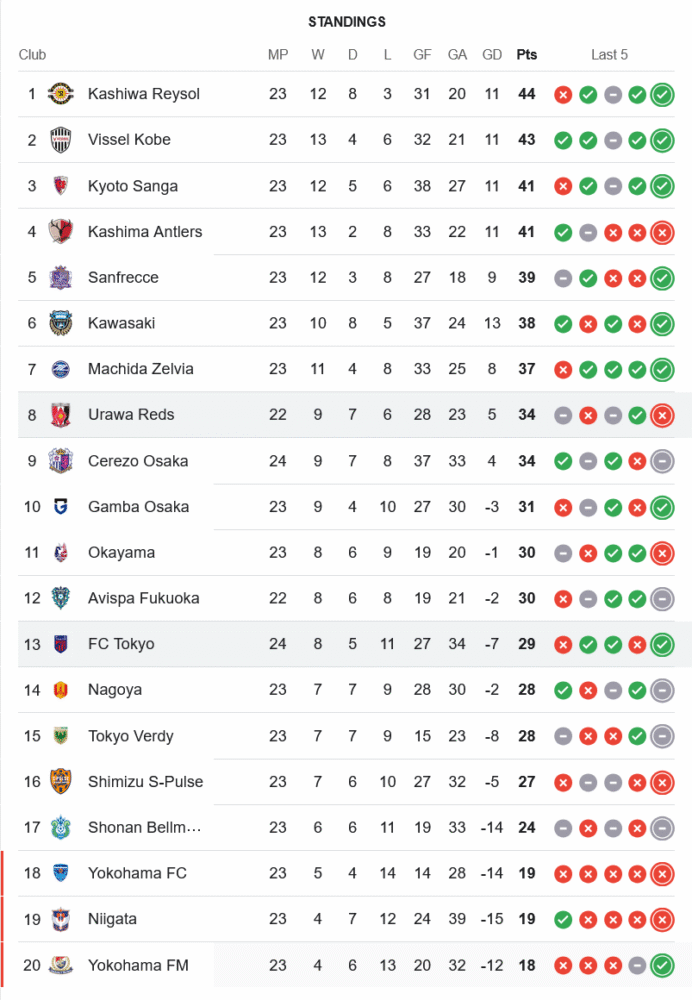The height and width of the screenshot is (1000, 692).
Task: Click the Urawa Reds club crest
Action: tap(61, 415)
